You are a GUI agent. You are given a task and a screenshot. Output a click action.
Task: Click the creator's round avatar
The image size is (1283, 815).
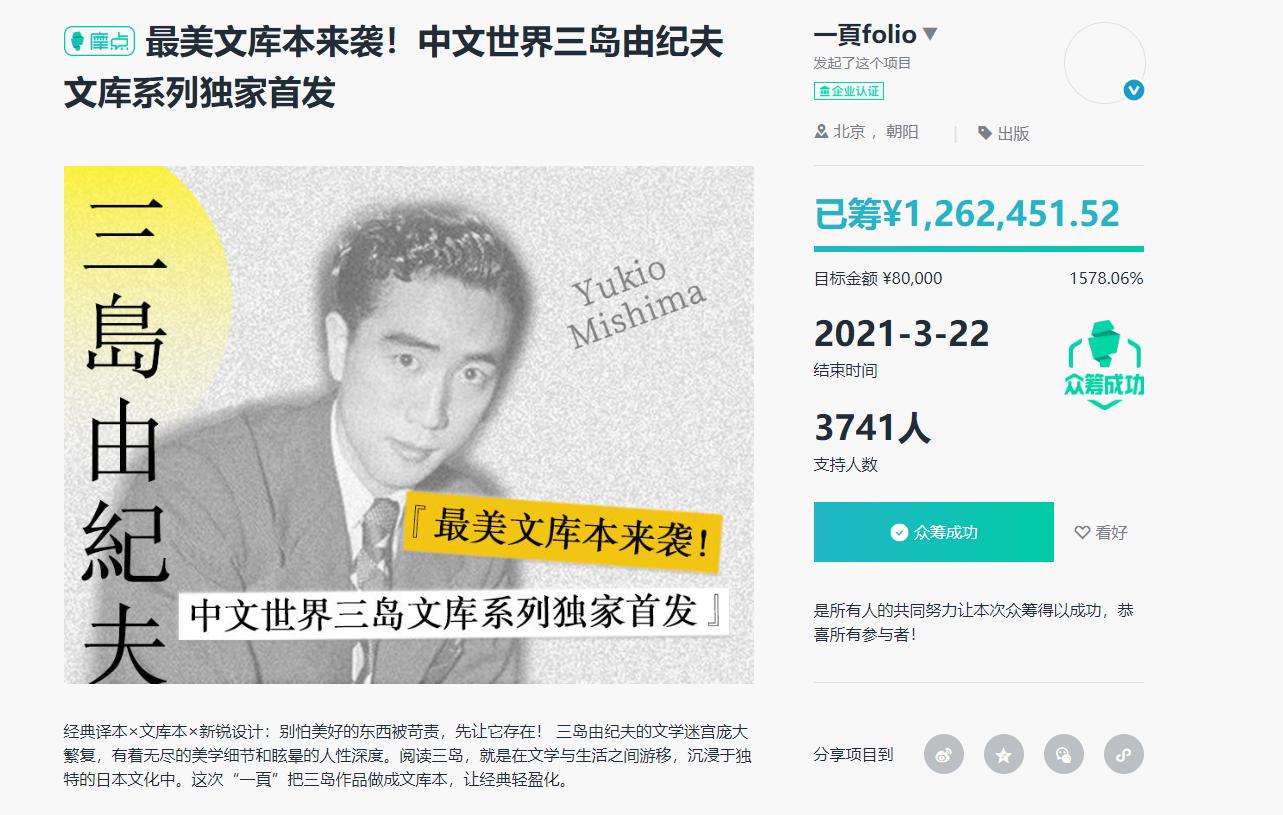[1105, 62]
